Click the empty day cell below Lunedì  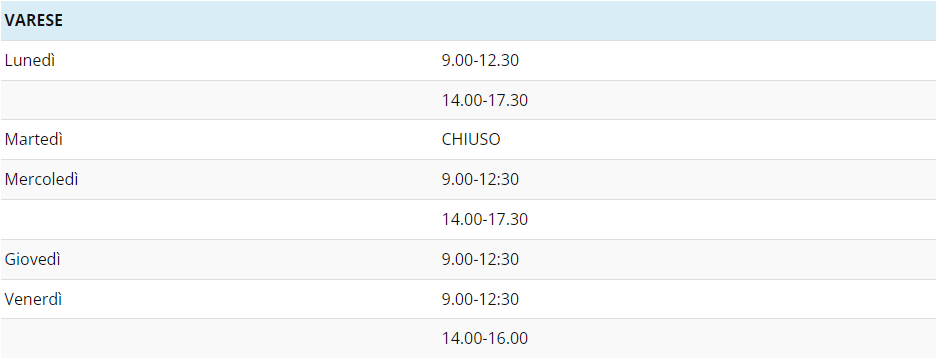pyautogui.click(x=219, y=100)
